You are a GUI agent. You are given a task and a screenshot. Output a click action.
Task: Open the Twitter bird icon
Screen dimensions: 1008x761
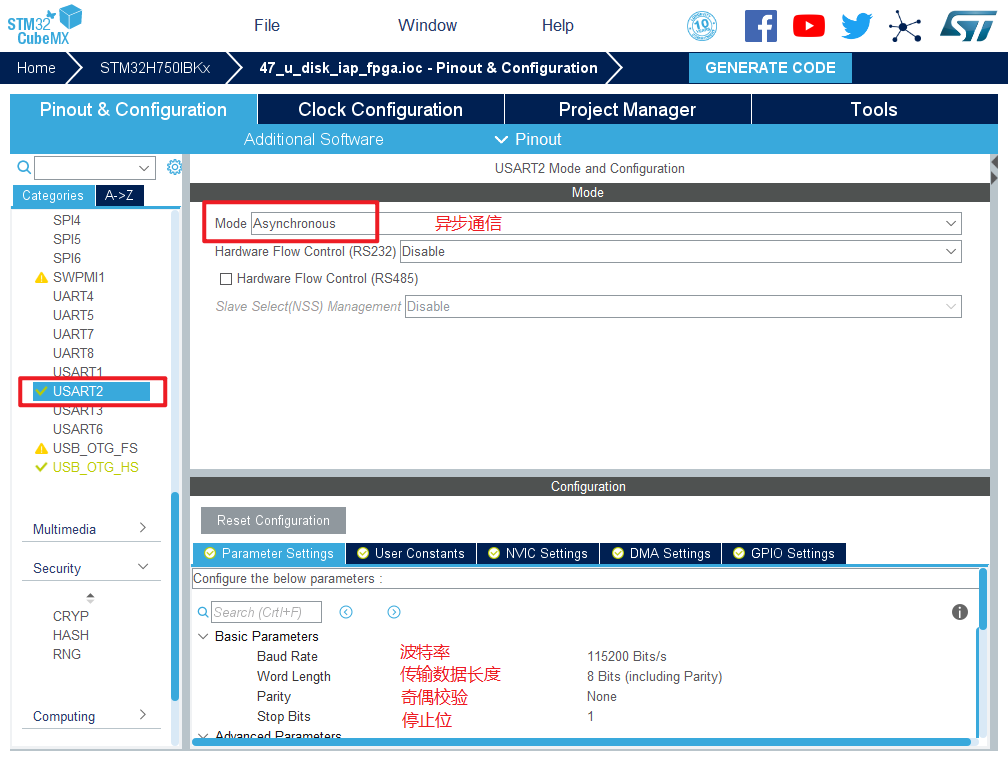coord(856,26)
